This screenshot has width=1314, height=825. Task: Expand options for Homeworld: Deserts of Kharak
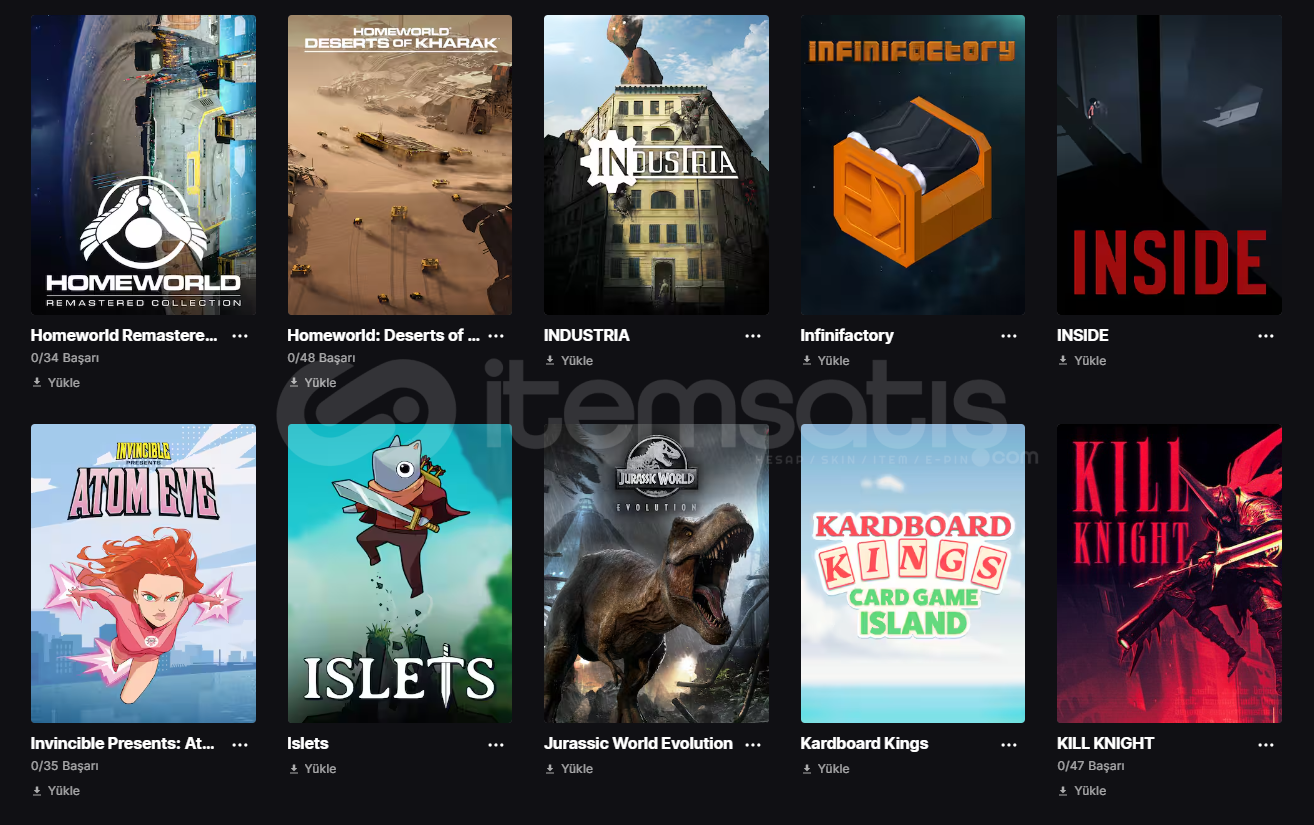[496, 336]
